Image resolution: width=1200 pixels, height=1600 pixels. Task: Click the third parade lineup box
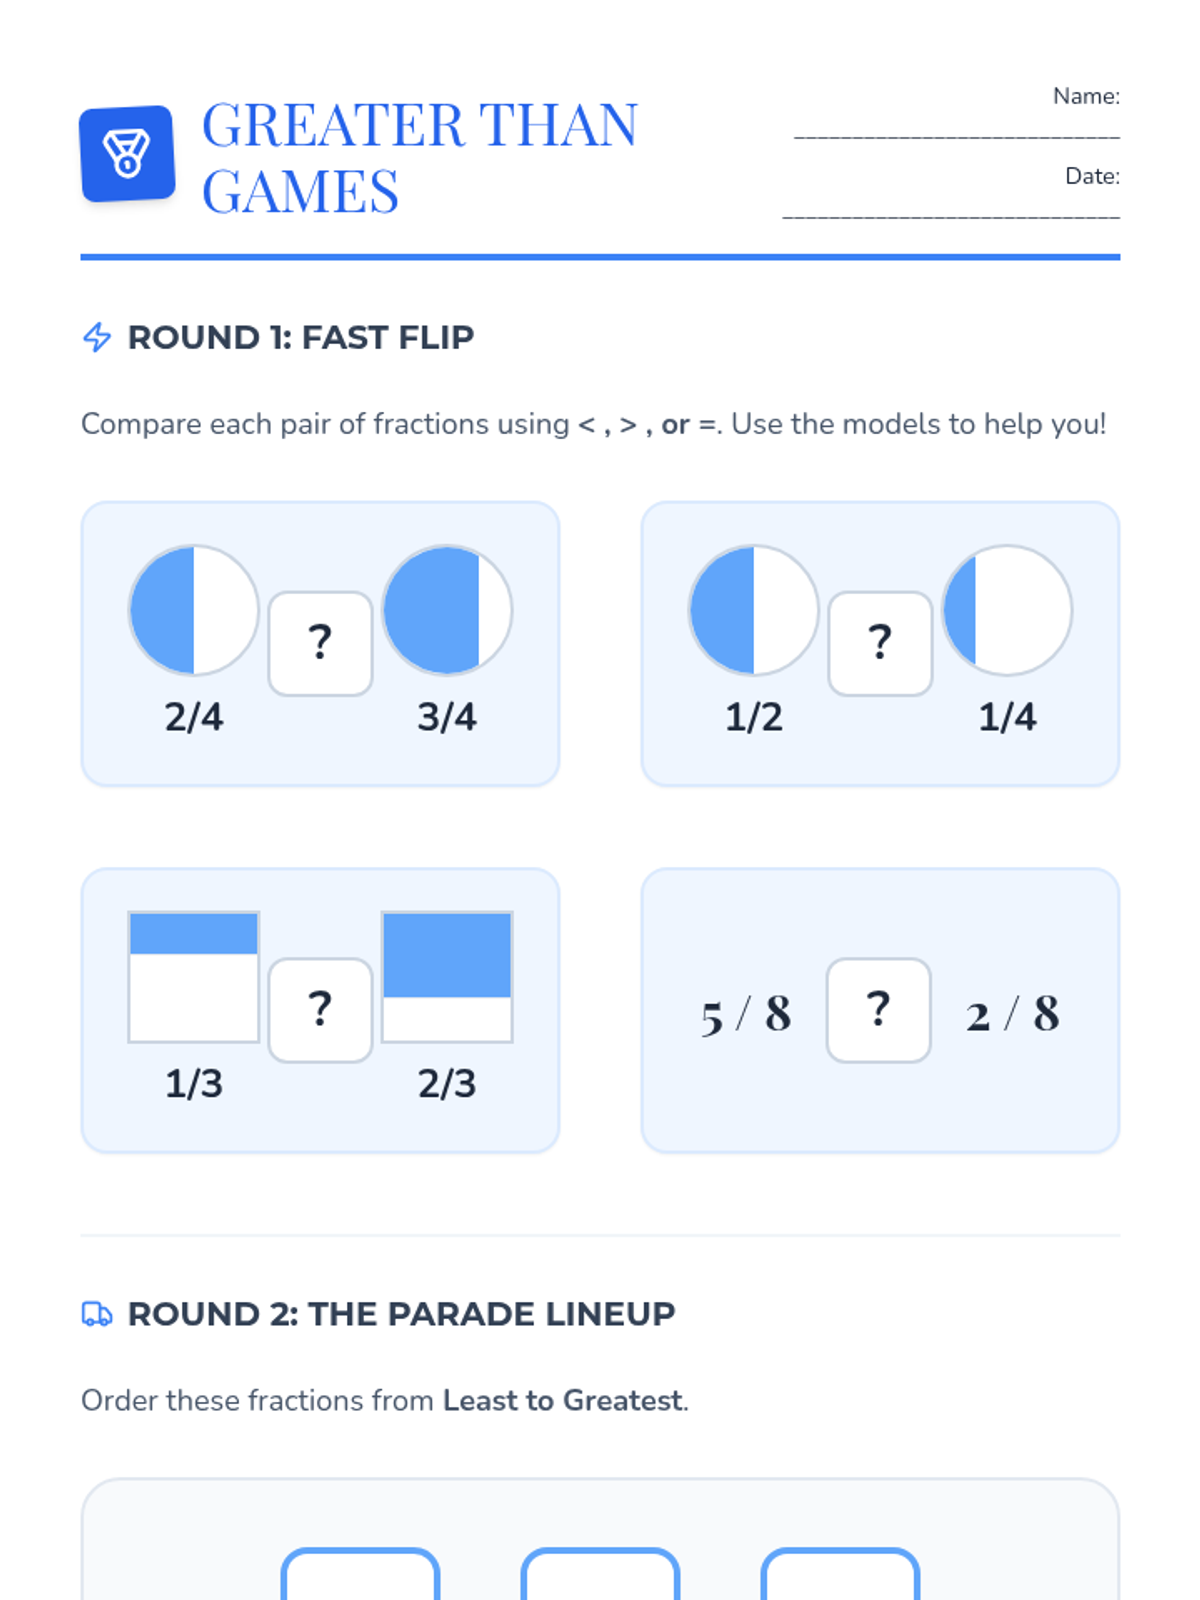click(x=840, y=1575)
